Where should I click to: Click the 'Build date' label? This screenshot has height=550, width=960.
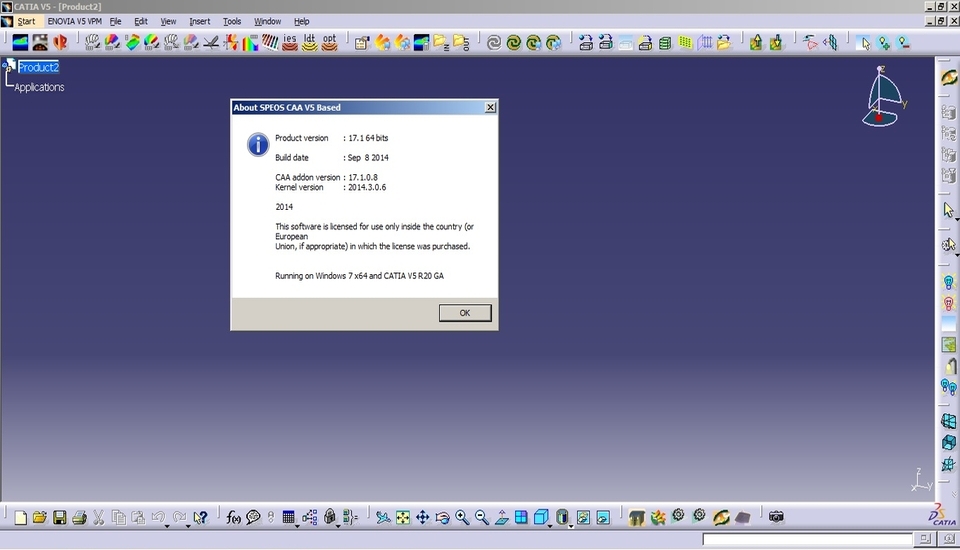pyautogui.click(x=291, y=157)
